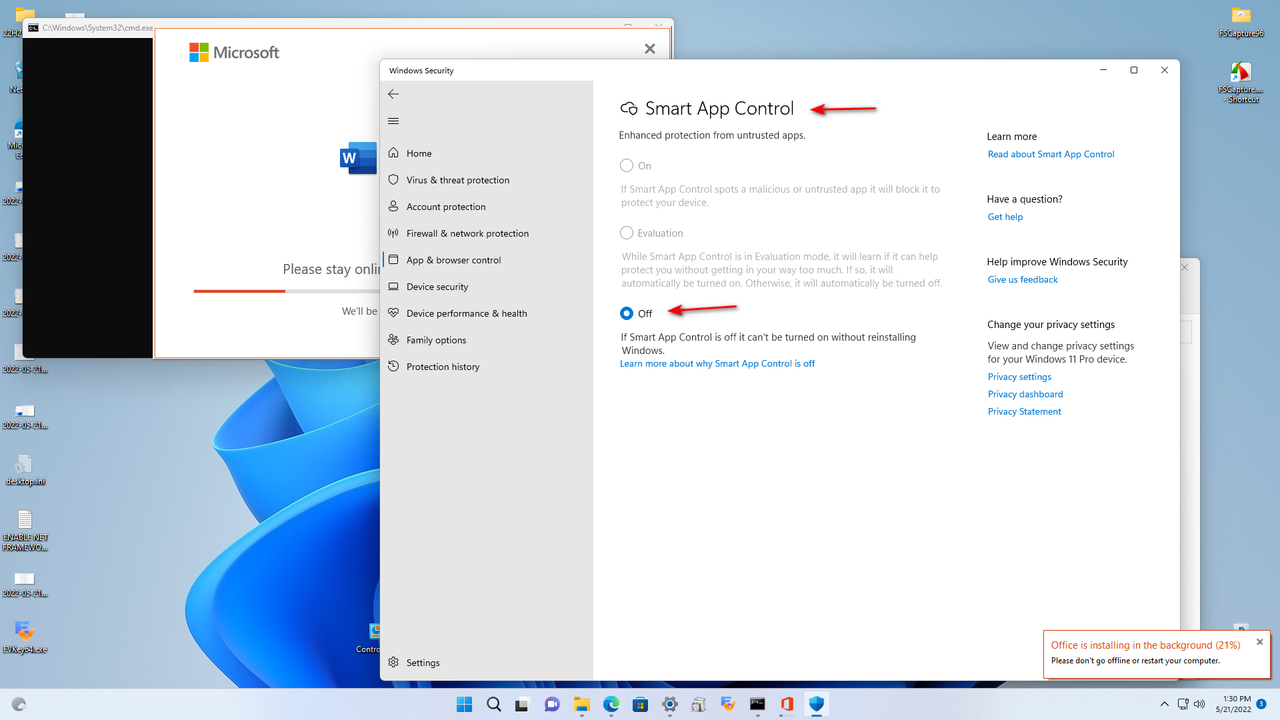Select the desktop.ini file icon
The image size is (1280, 720).
25,470
